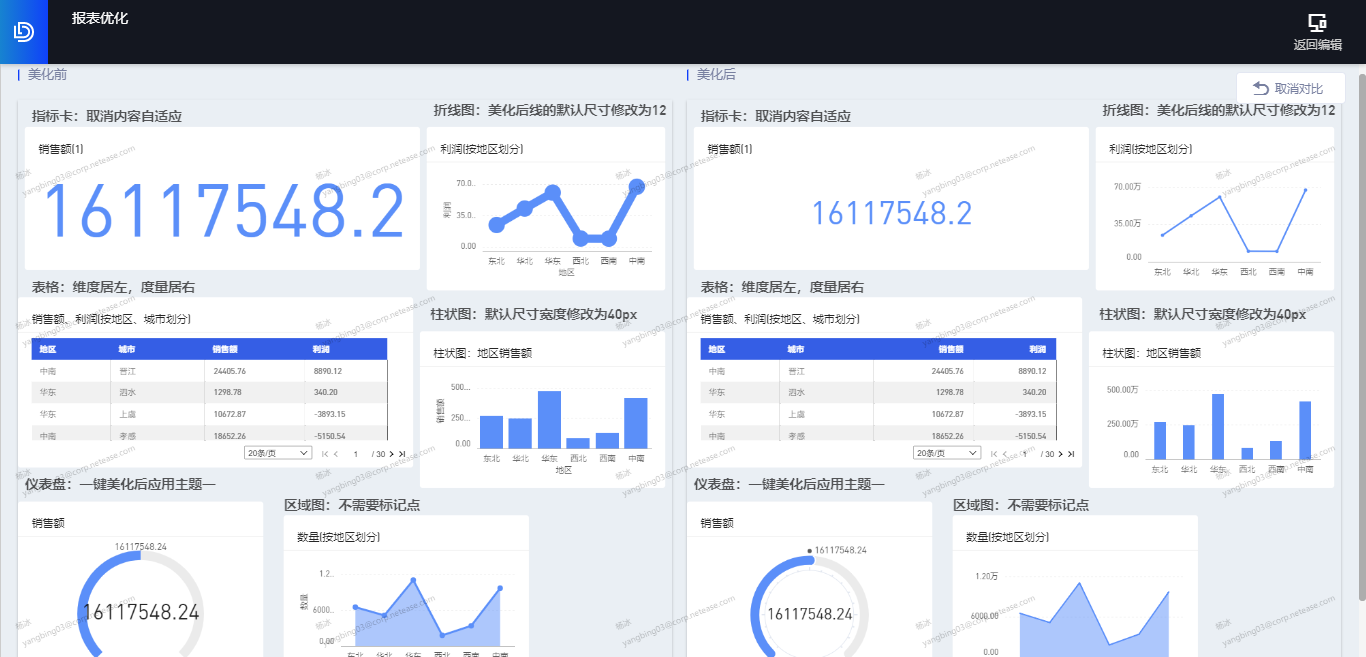Viewport: 1366px width, 657px height.
Task: Click the app logo in the top-left corner
Action: pyautogui.click(x=23, y=31)
